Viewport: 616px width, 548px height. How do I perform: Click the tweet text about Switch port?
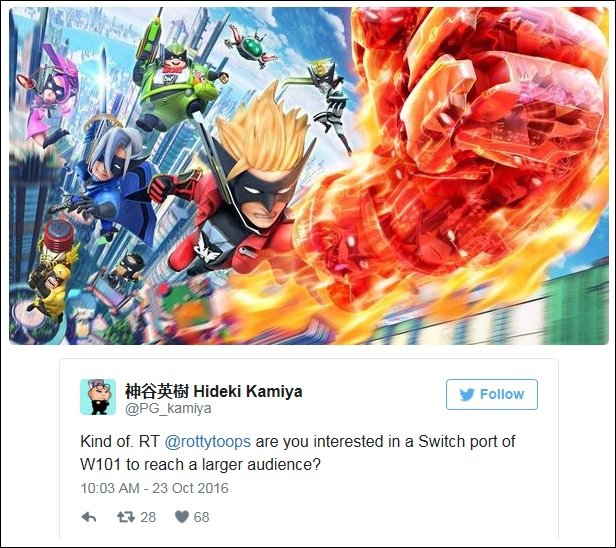[297, 453]
